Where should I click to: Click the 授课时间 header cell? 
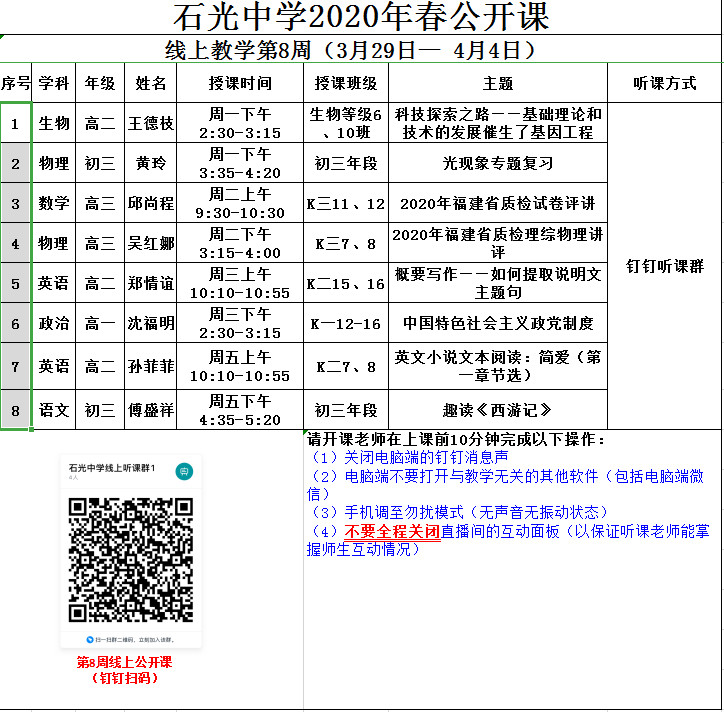tap(240, 83)
